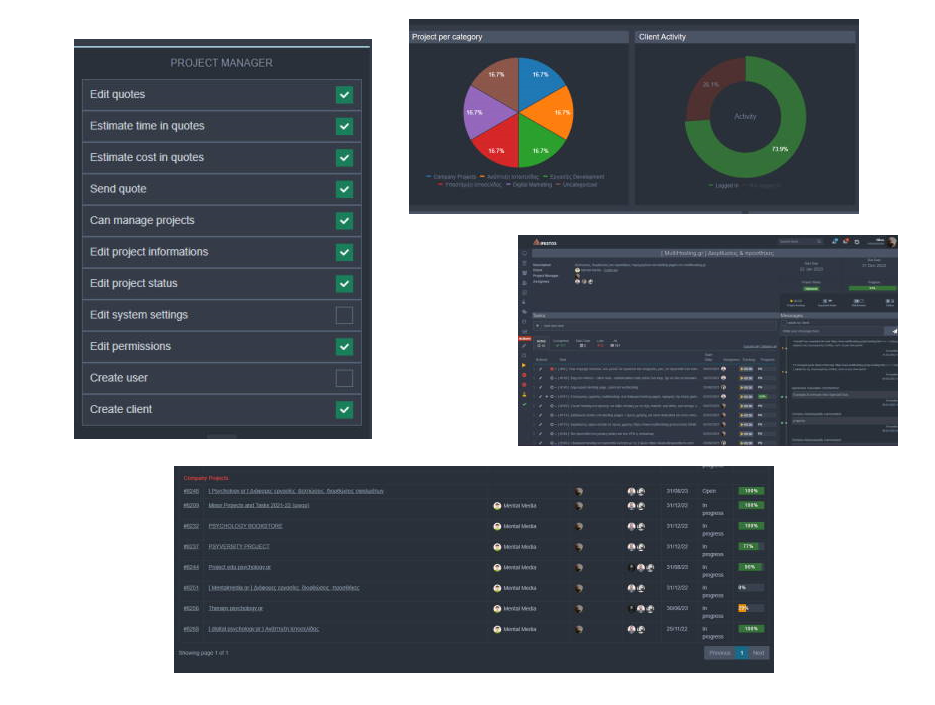Click the send message paper plane icon

893,331
